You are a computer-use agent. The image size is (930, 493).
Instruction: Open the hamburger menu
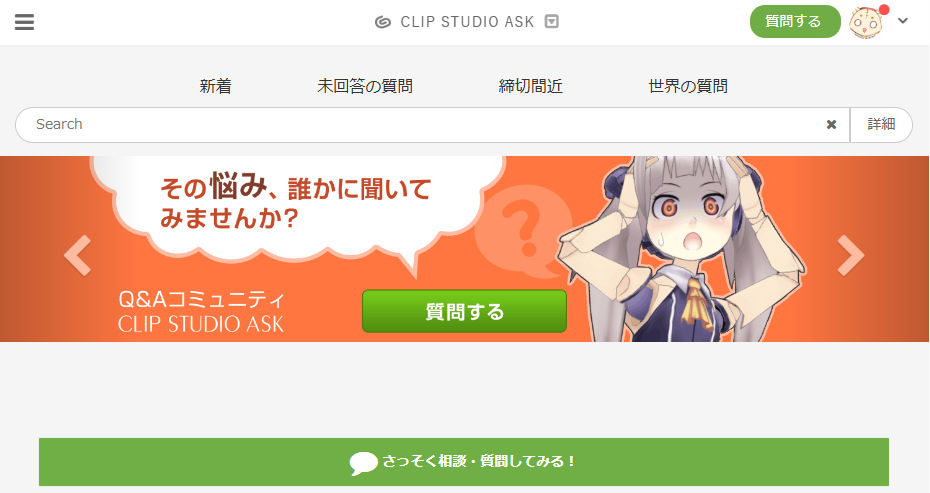coord(24,22)
